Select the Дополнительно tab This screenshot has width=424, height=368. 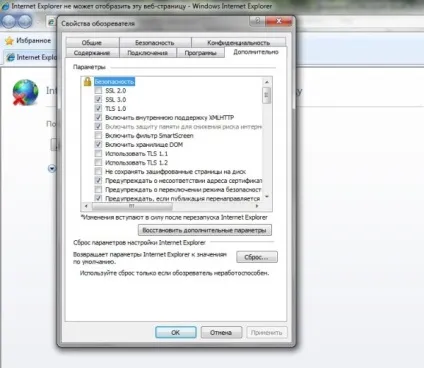(x=256, y=52)
